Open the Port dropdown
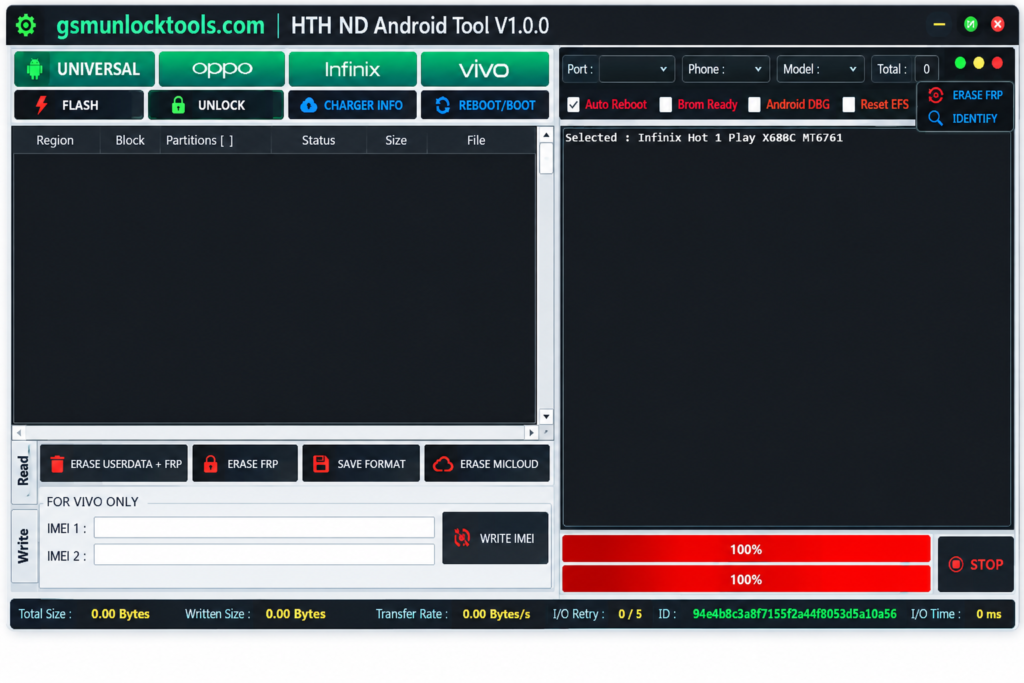The height and width of the screenshot is (683, 1024). (637, 69)
